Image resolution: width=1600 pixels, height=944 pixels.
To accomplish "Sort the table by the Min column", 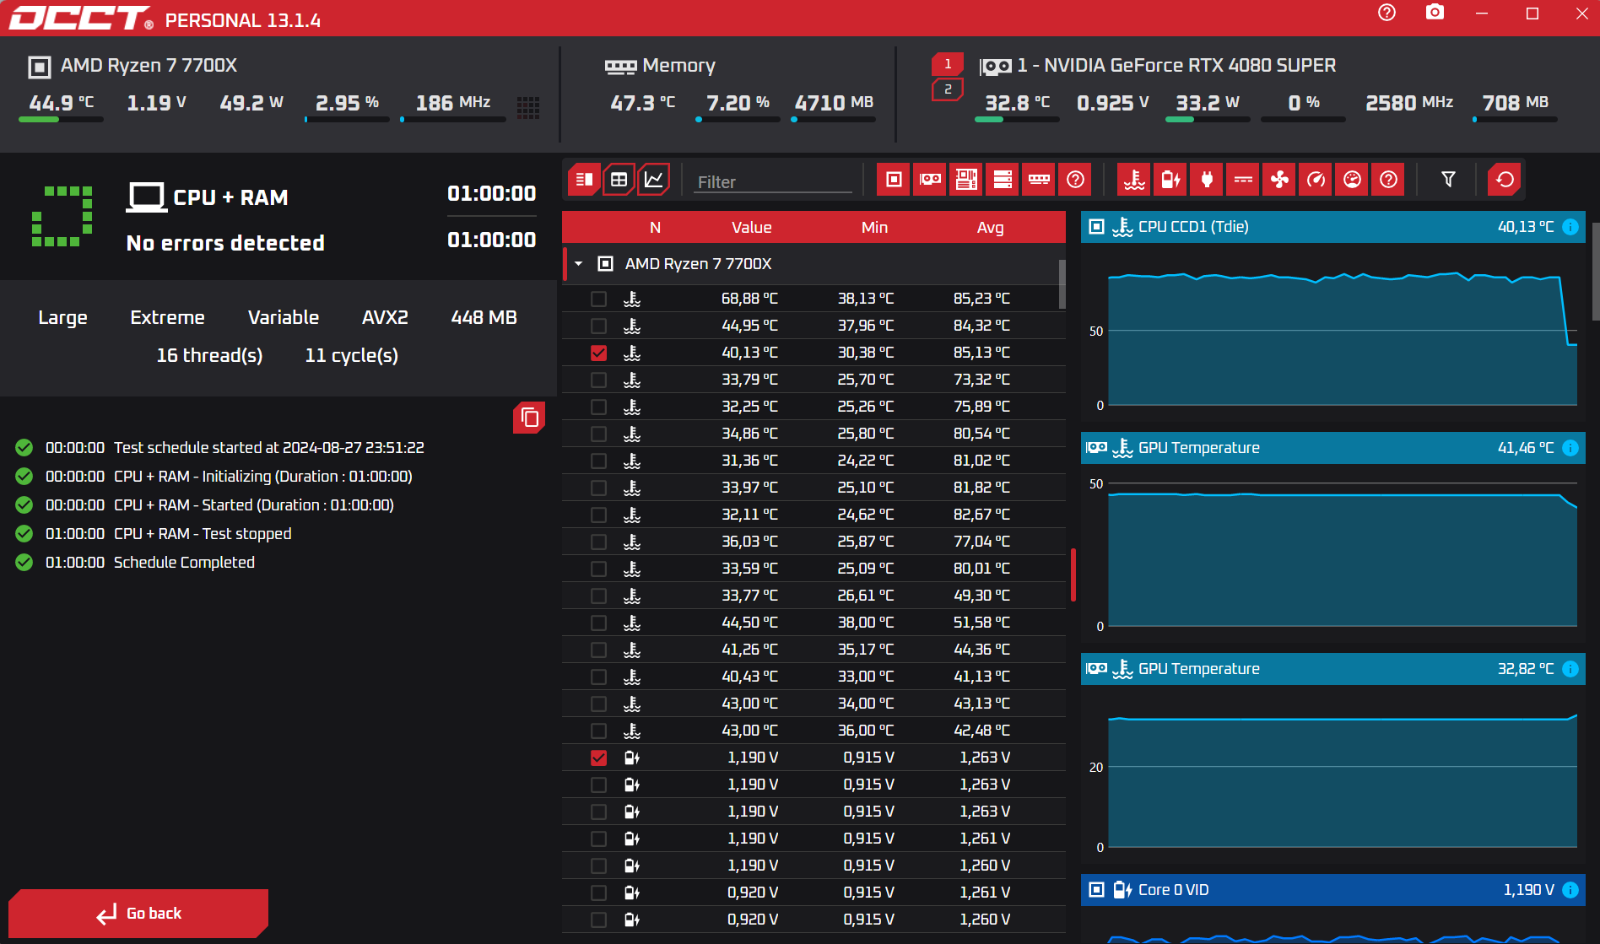I will click(874, 228).
